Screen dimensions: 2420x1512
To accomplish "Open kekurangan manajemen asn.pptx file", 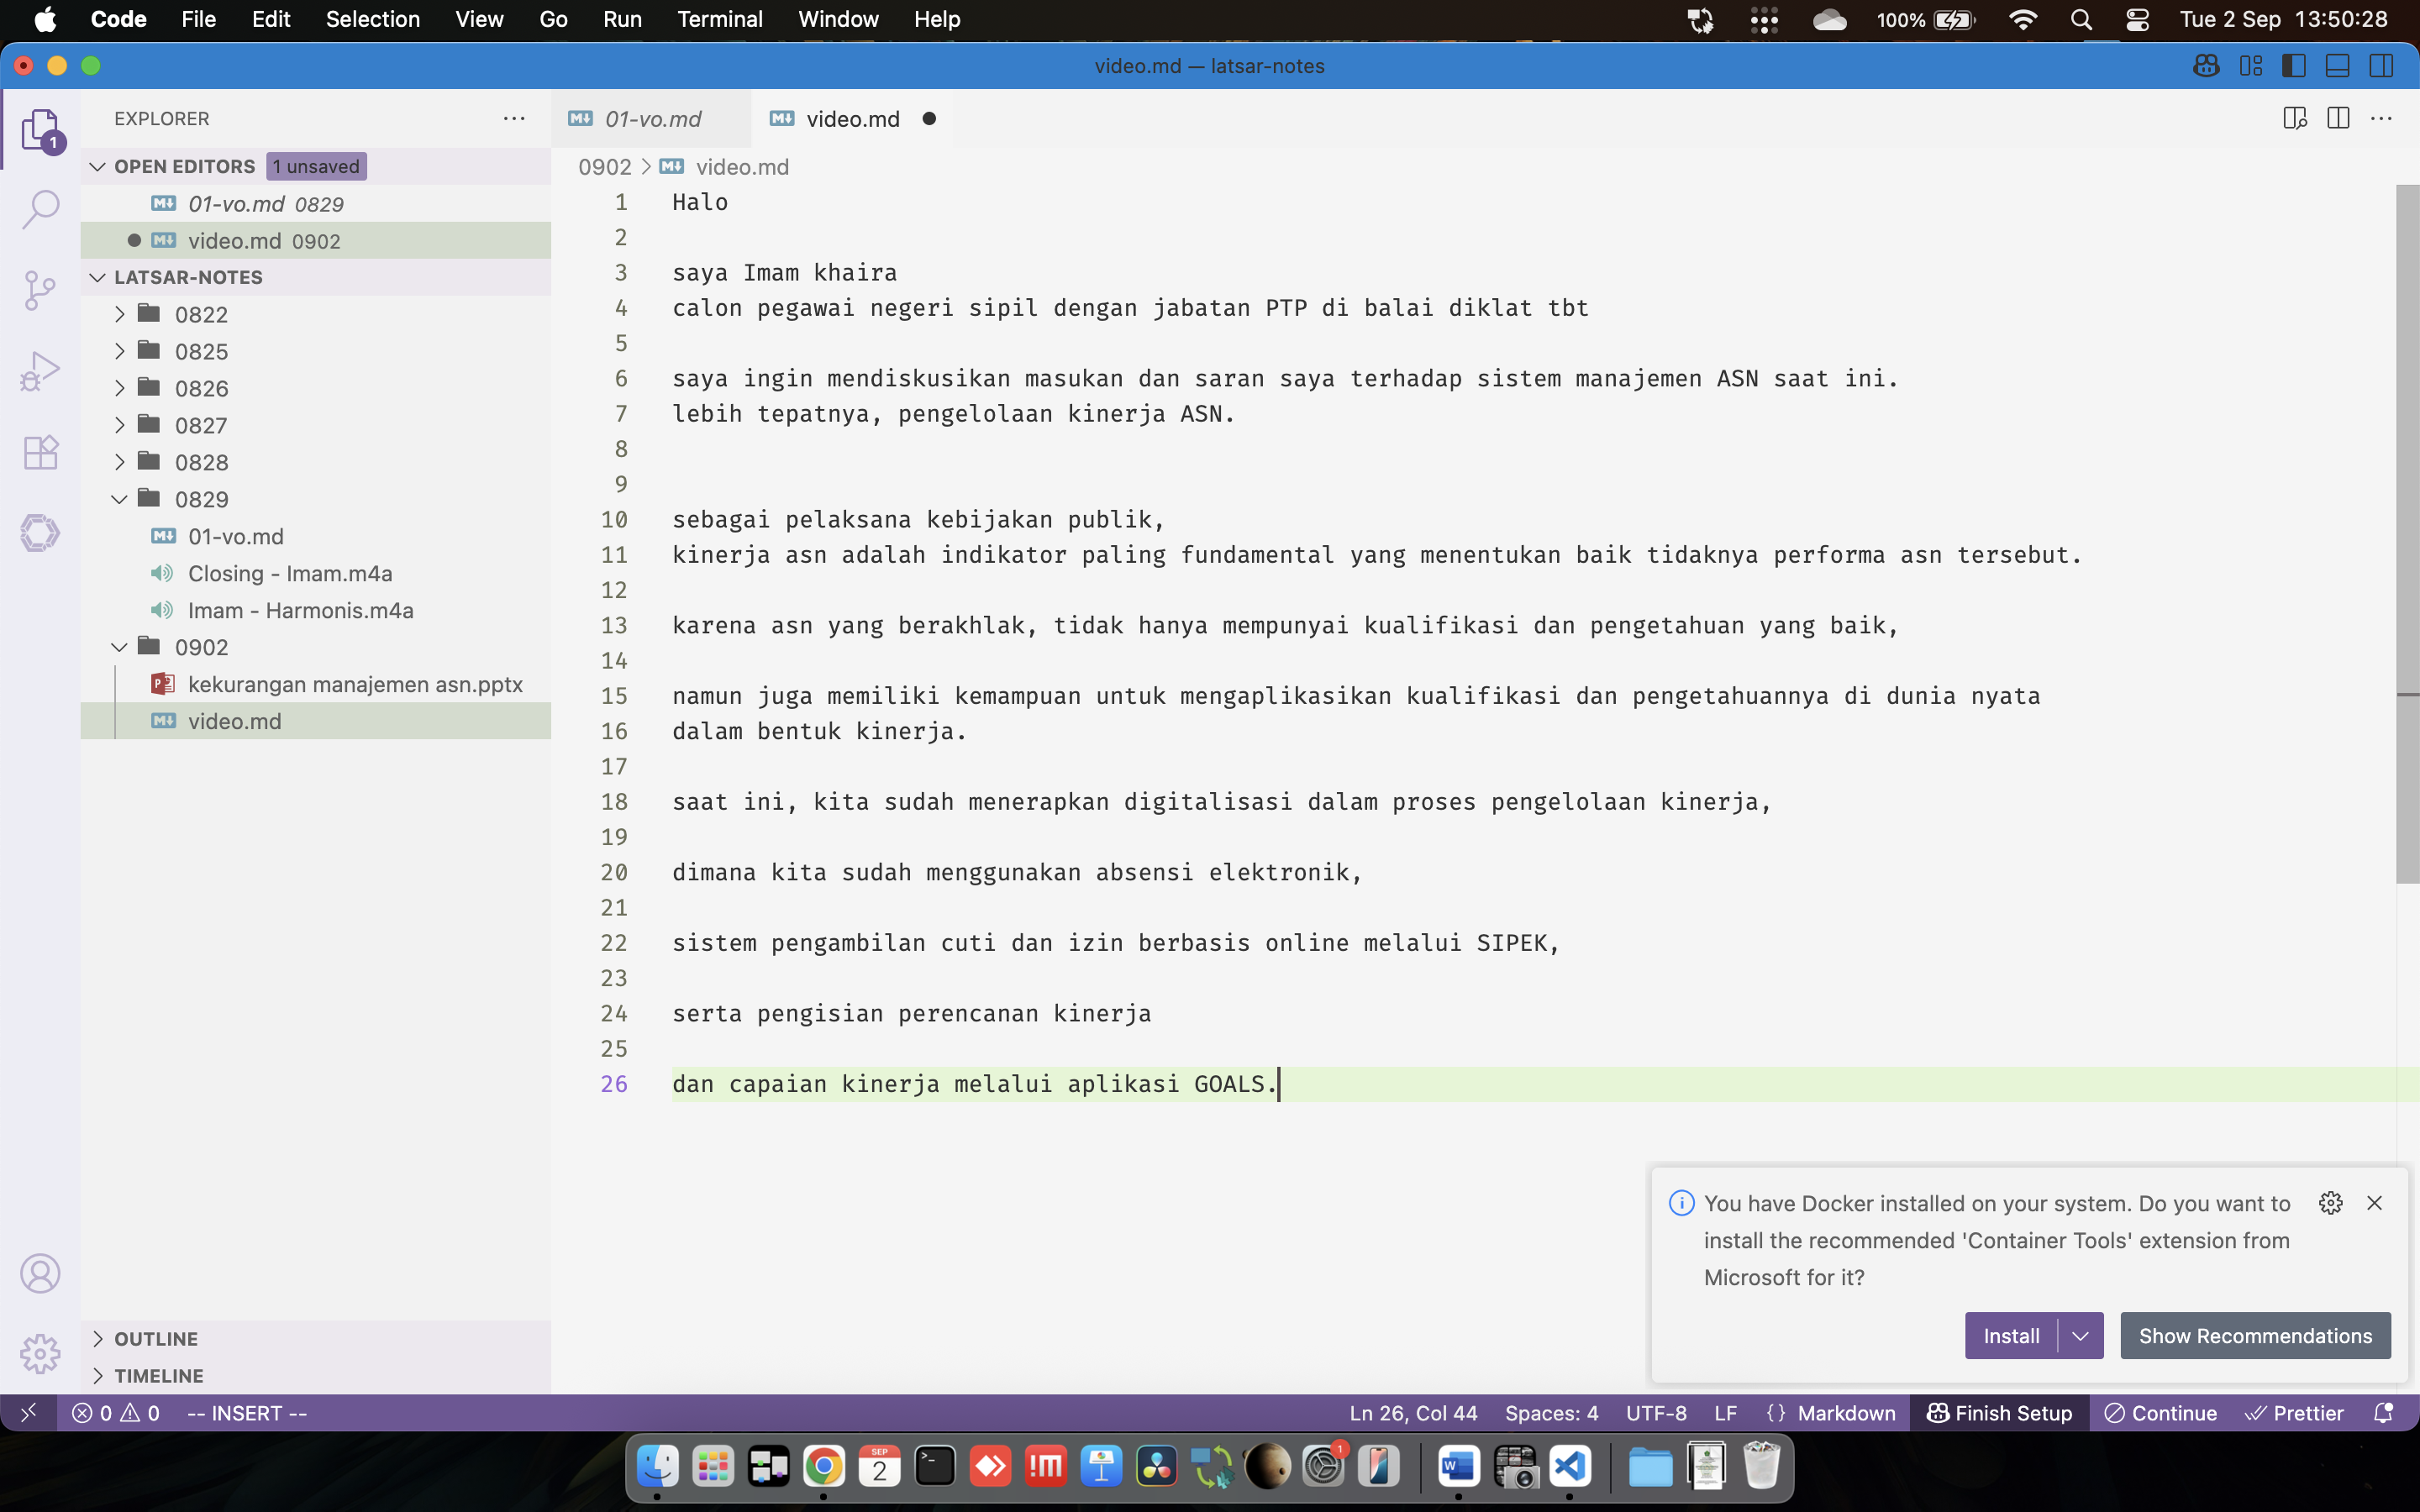I will click(355, 684).
